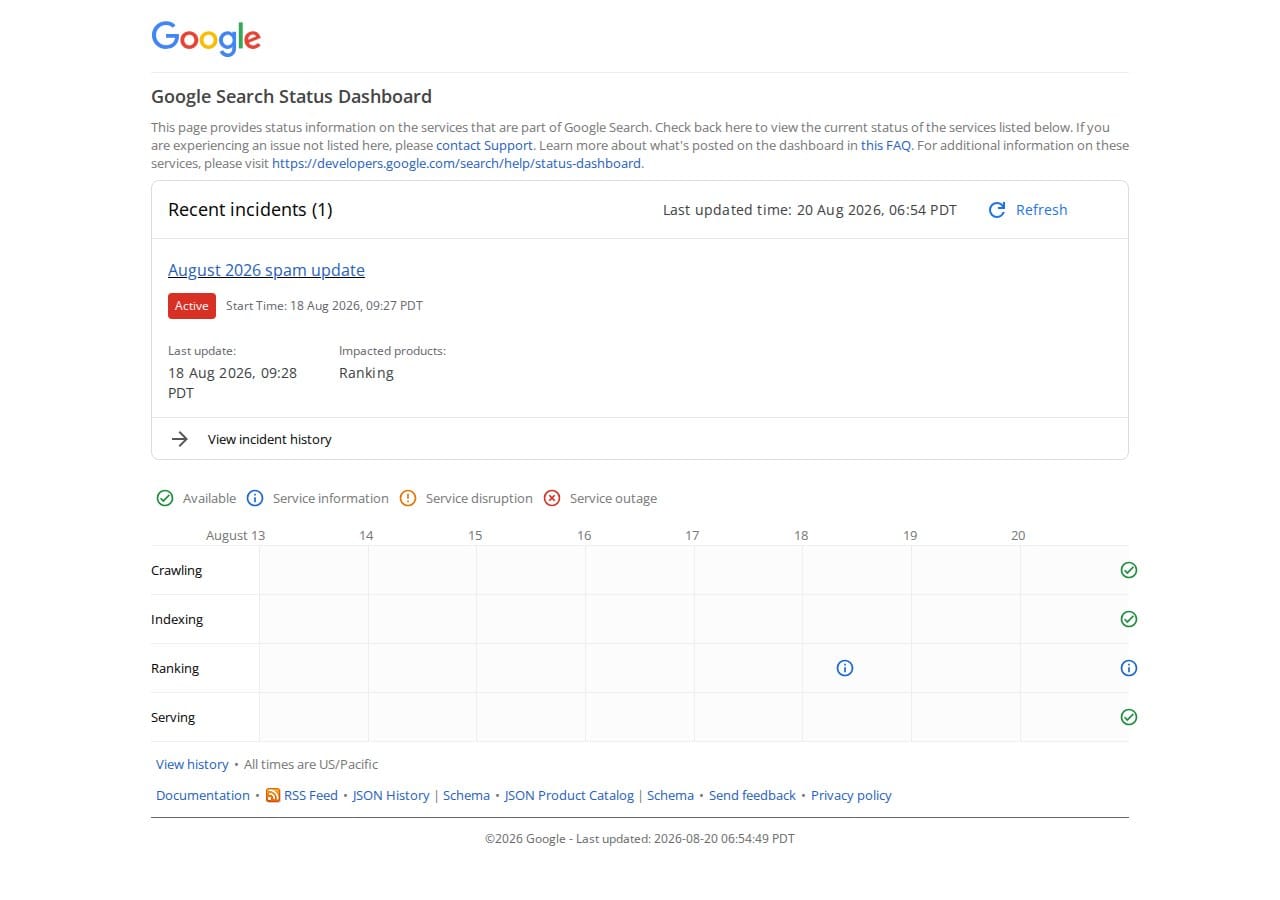Screen dimensions: 1280x900
Task: Open the Privacy policy link
Action: click(x=851, y=795)
